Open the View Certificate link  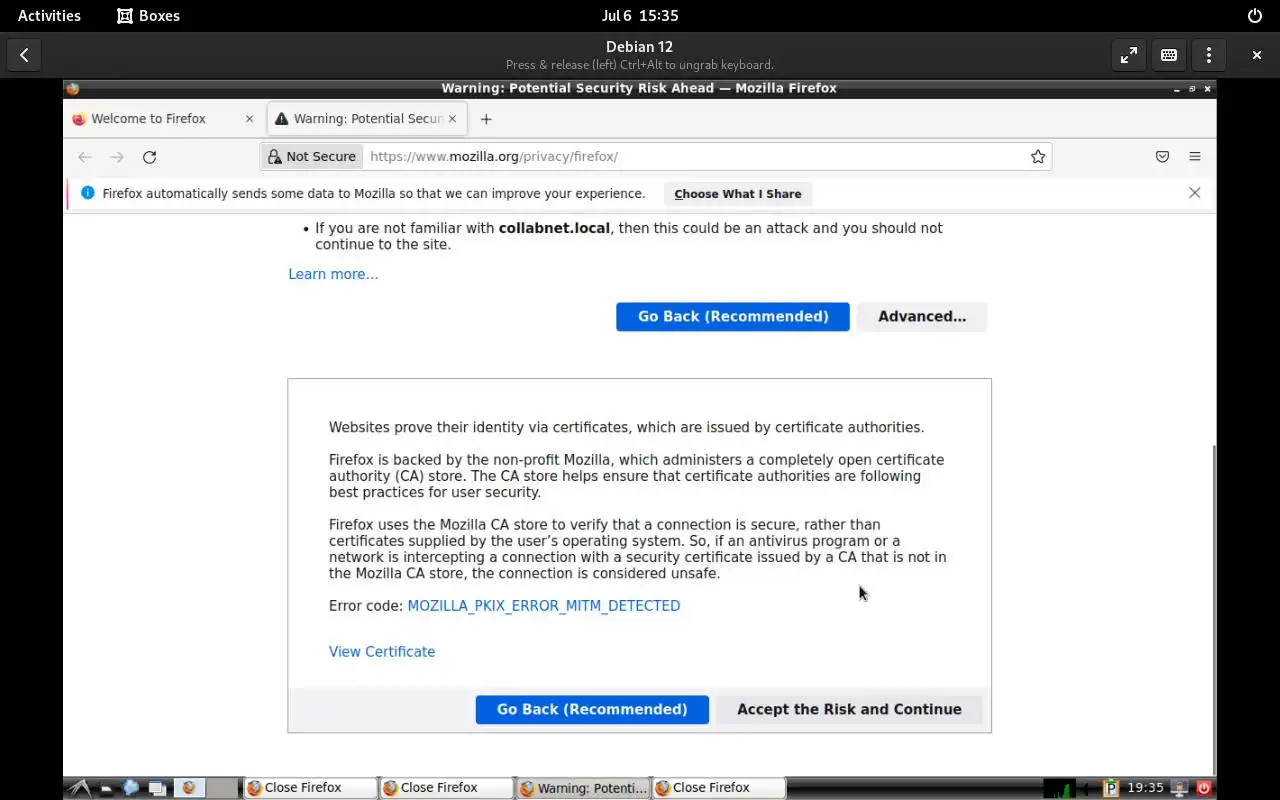pos(382,652)
